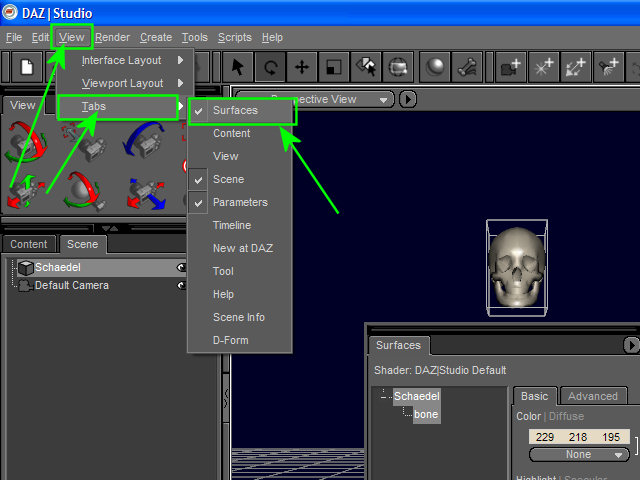
Task: Click the bone tool icon
Action: pos(467,67)
